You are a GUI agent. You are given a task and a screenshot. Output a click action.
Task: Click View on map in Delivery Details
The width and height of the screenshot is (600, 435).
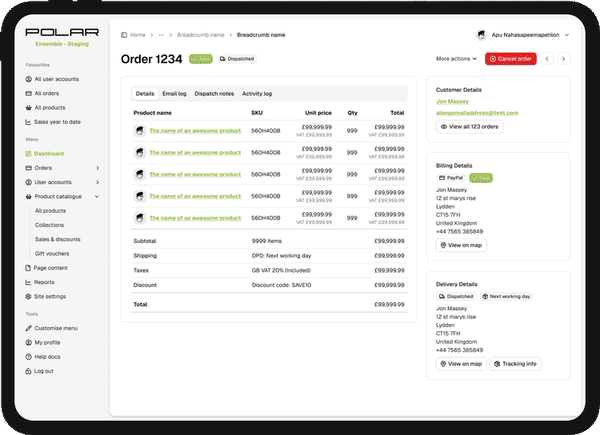pyautogui.click(x=461, y=364)
